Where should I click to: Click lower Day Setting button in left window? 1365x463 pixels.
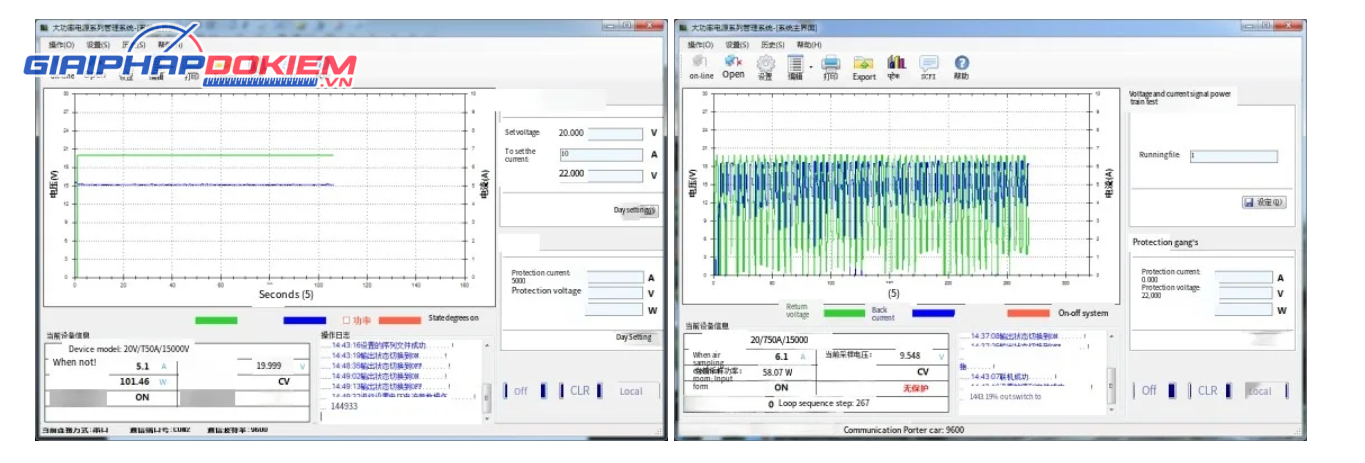point(634,338)
